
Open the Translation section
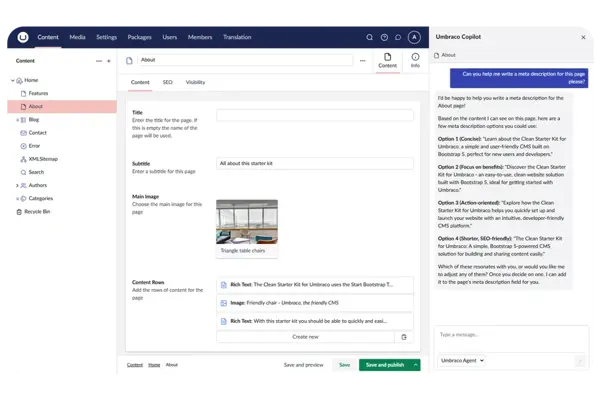pos(237,37)
